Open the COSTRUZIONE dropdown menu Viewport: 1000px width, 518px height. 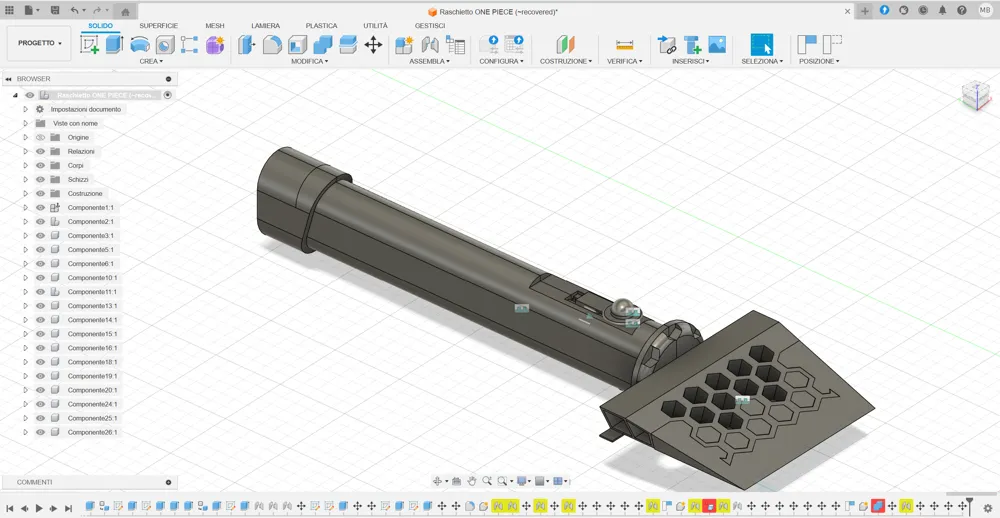point(566,61)
